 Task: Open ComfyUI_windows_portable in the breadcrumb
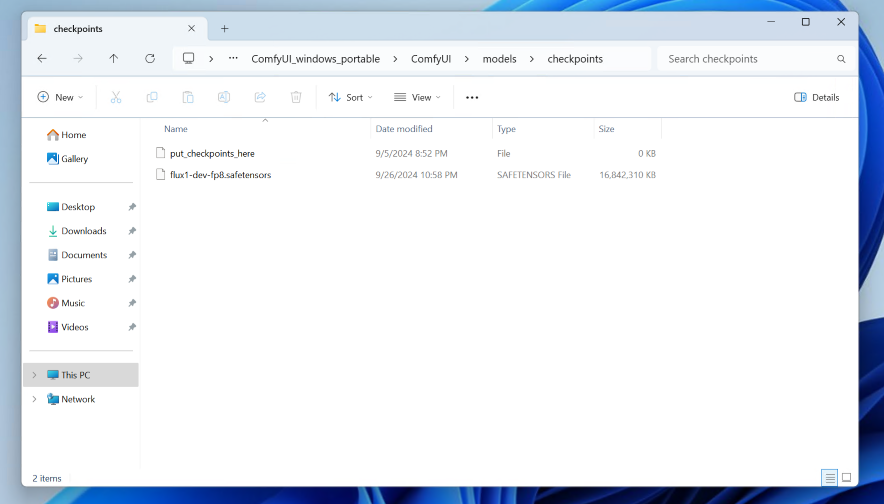coord(316,59)
